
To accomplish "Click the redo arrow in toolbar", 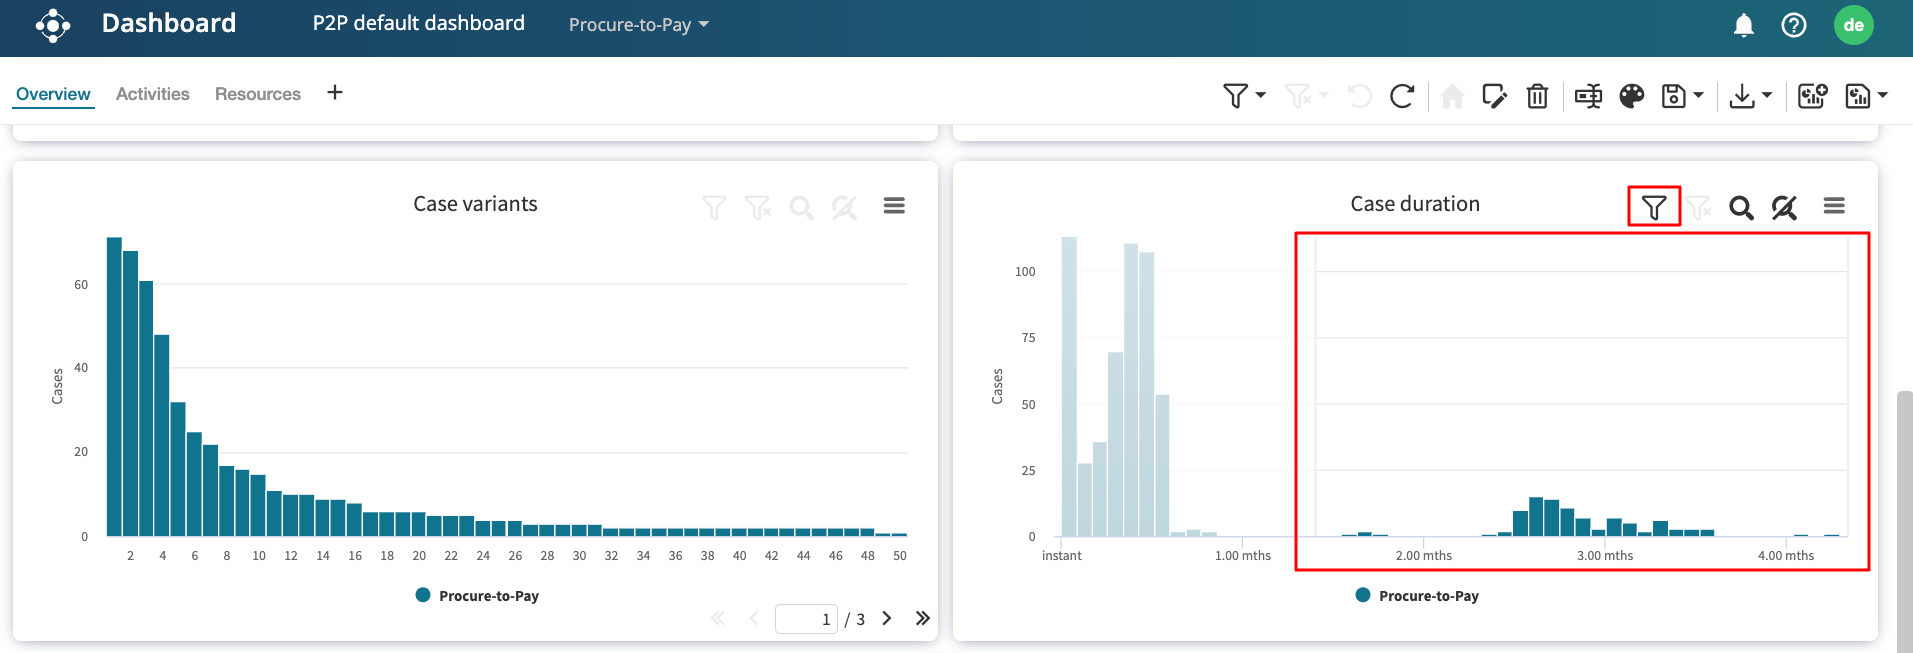I will point(1402,96).
